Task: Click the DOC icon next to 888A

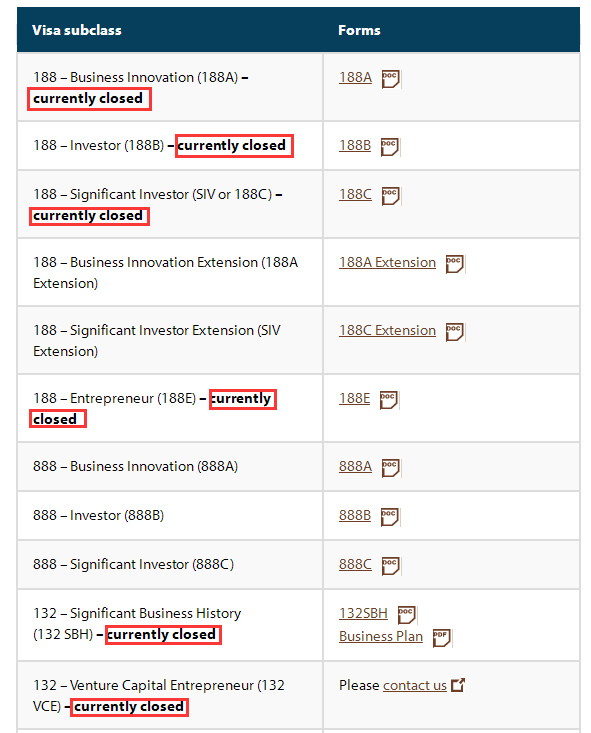Action: (x=390, y=468)
